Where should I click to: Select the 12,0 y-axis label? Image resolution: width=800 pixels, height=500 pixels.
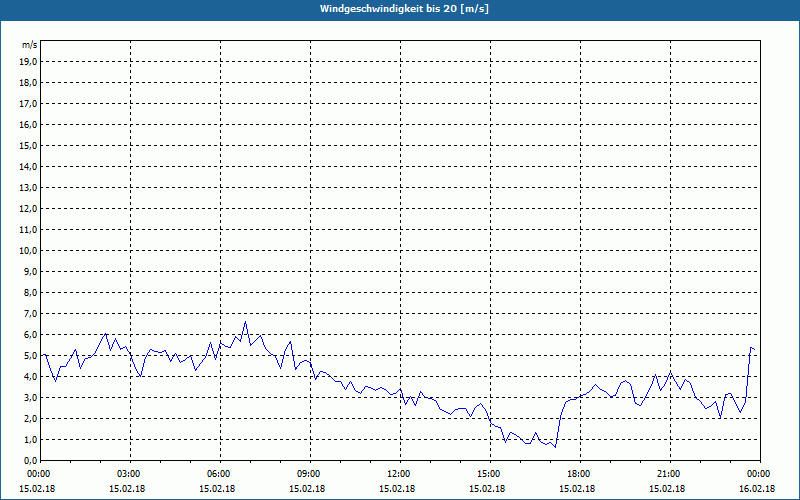coord(29,209)
